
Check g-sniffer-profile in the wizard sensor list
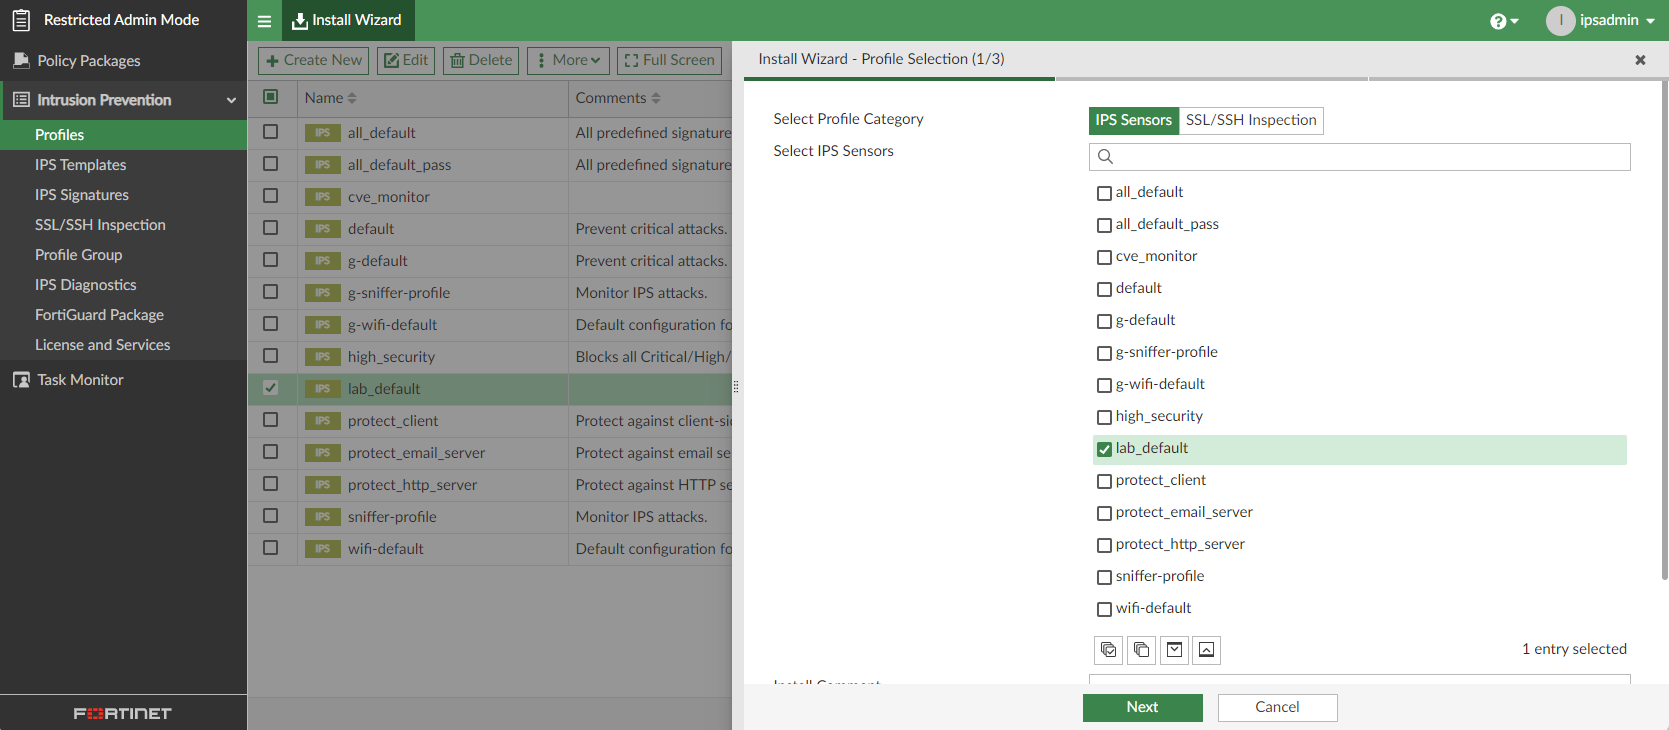coord(1104,353)
